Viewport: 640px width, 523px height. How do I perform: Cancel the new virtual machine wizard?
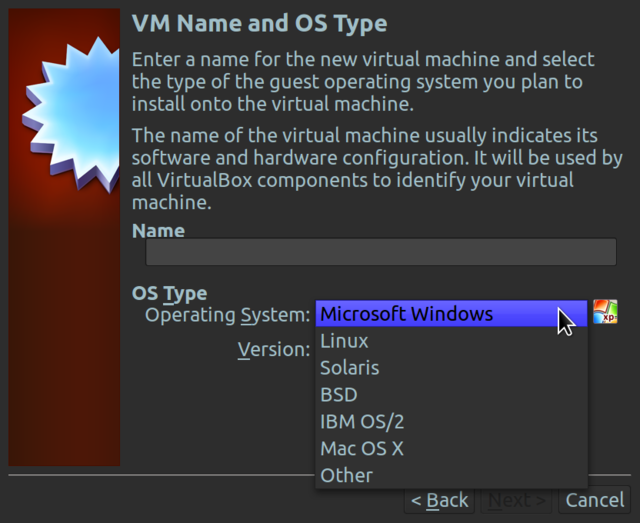pyautogui.click(x=595, y=500)
